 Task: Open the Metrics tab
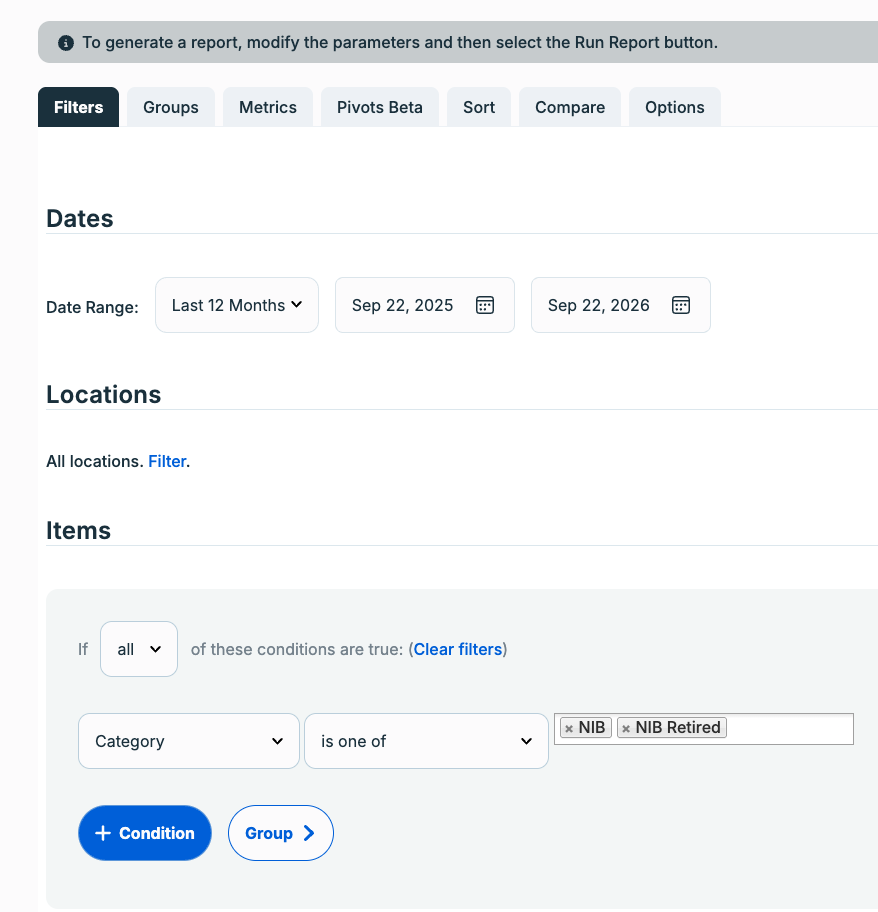point(268,107)
